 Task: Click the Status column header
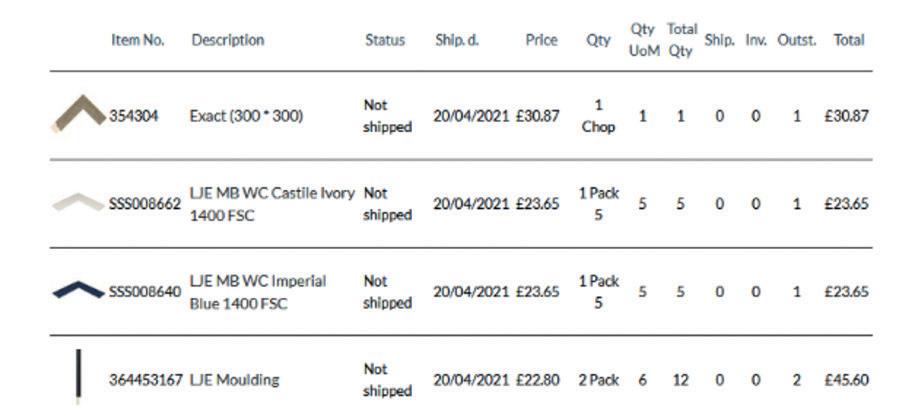(x=385, y=40)
